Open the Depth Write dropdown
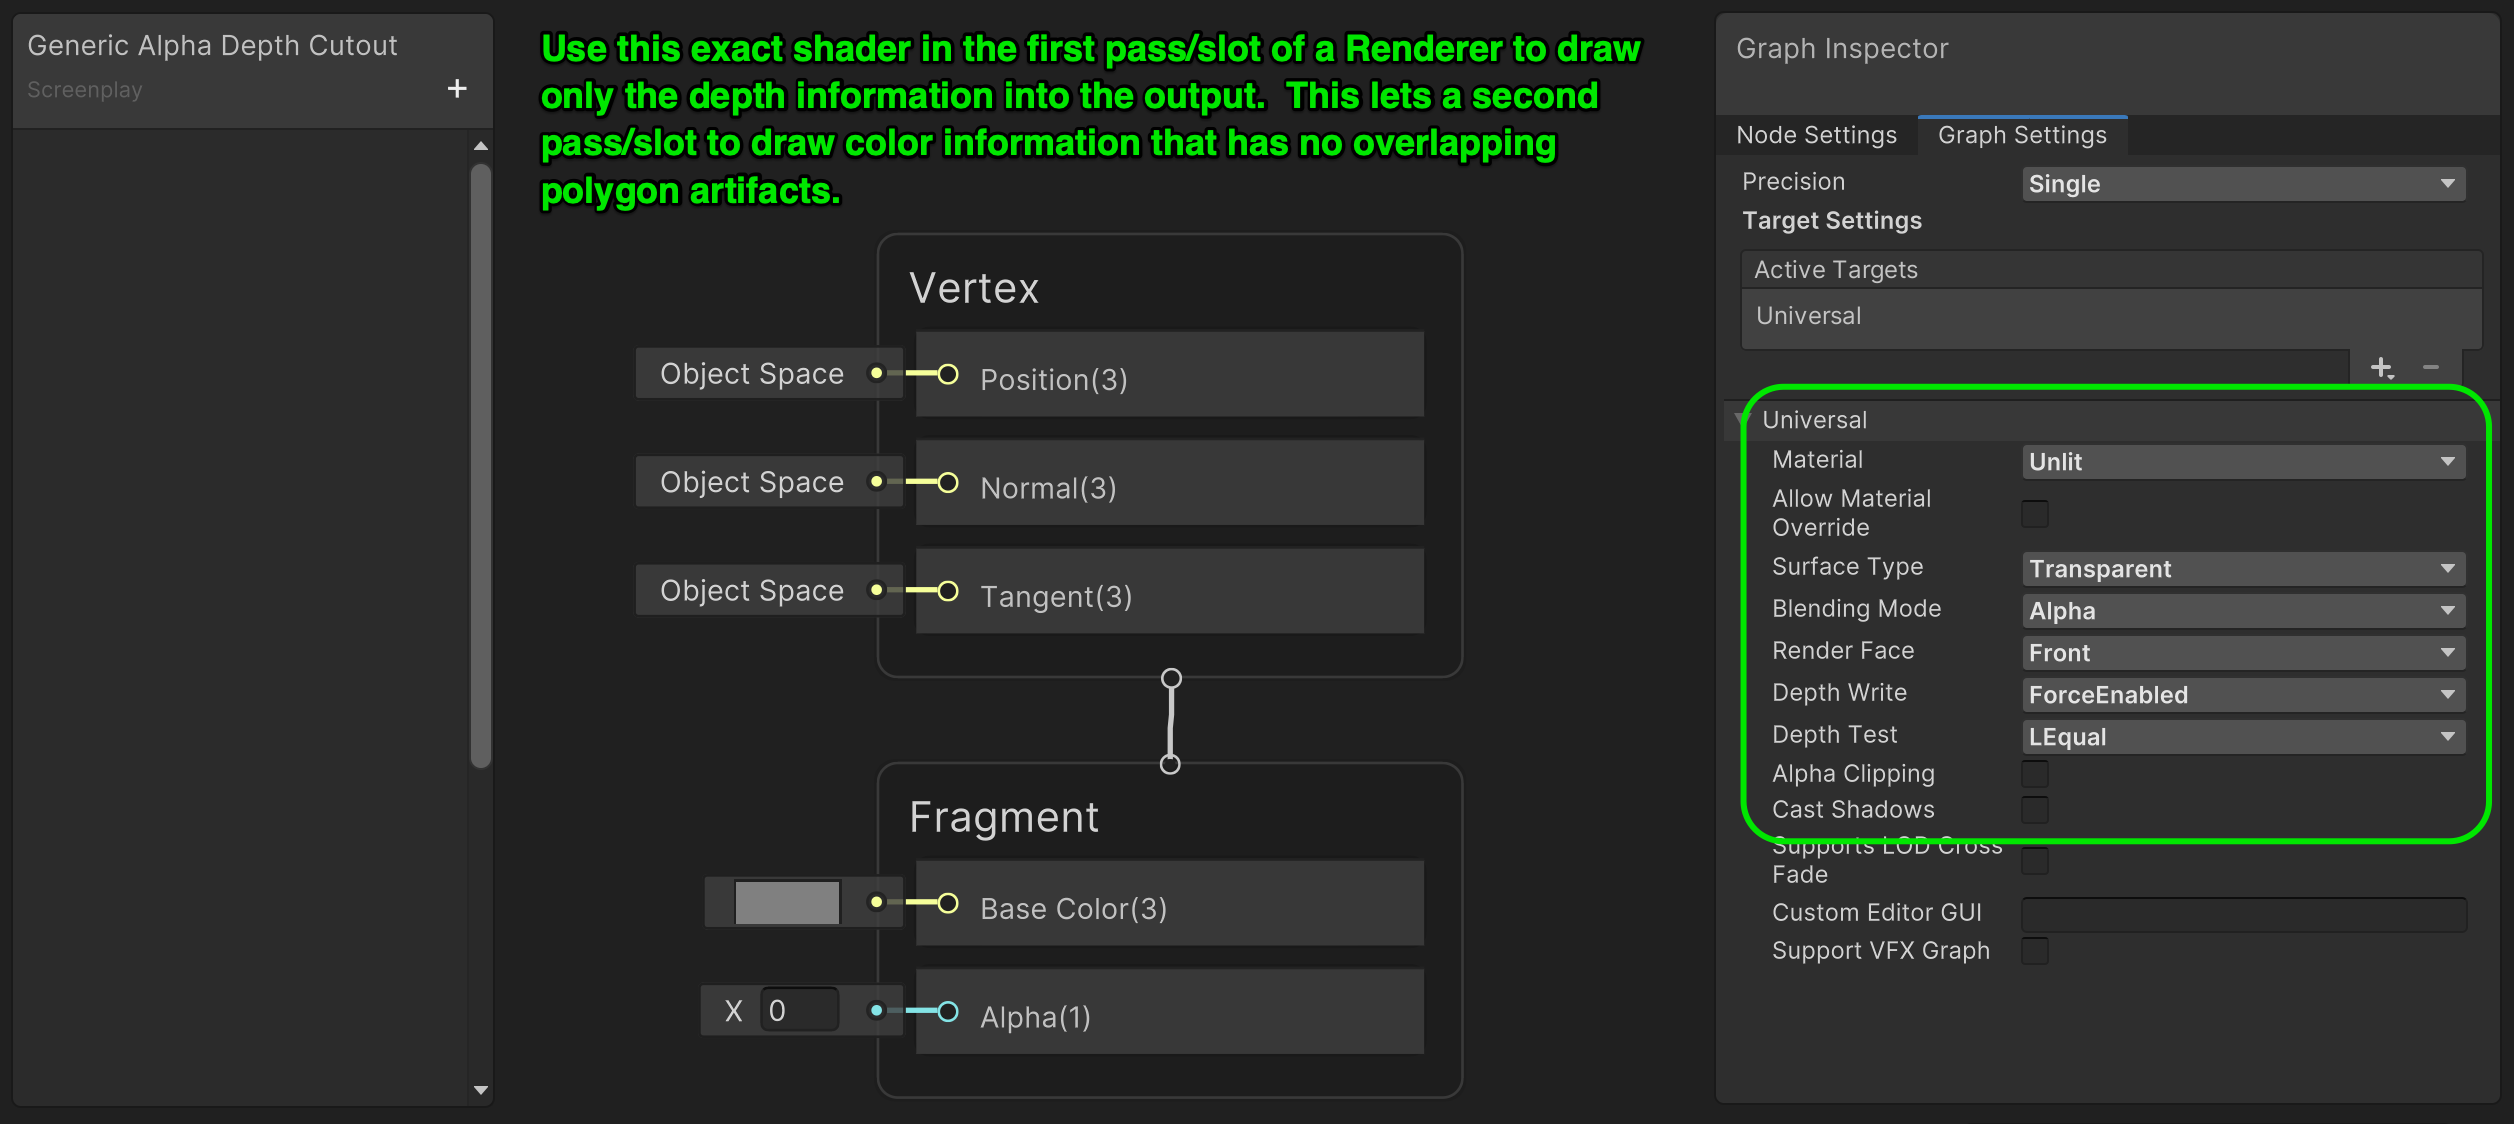2514x1124 pixels. (x=2242, y=695)
